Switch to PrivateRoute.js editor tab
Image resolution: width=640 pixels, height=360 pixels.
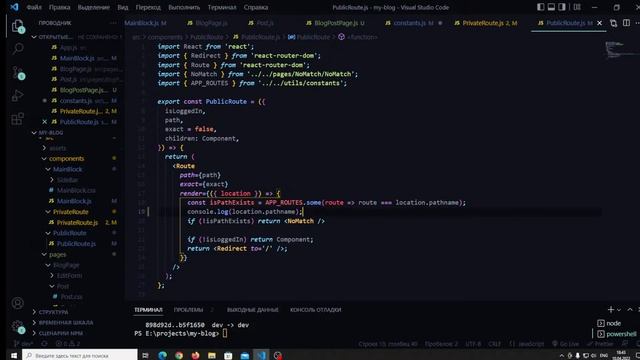click(x=486, y=23)
